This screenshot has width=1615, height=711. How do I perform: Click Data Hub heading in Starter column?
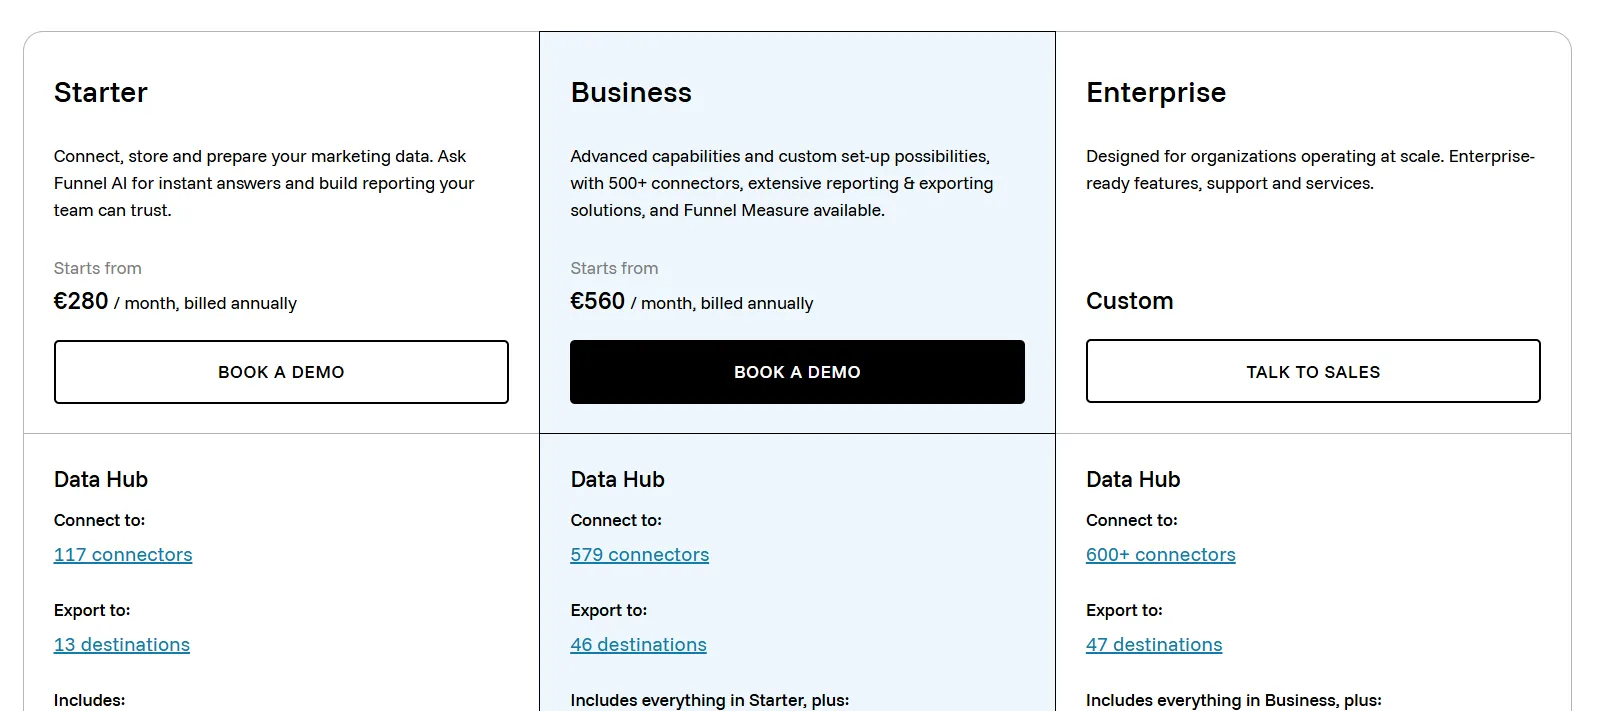tap(101, 480)
